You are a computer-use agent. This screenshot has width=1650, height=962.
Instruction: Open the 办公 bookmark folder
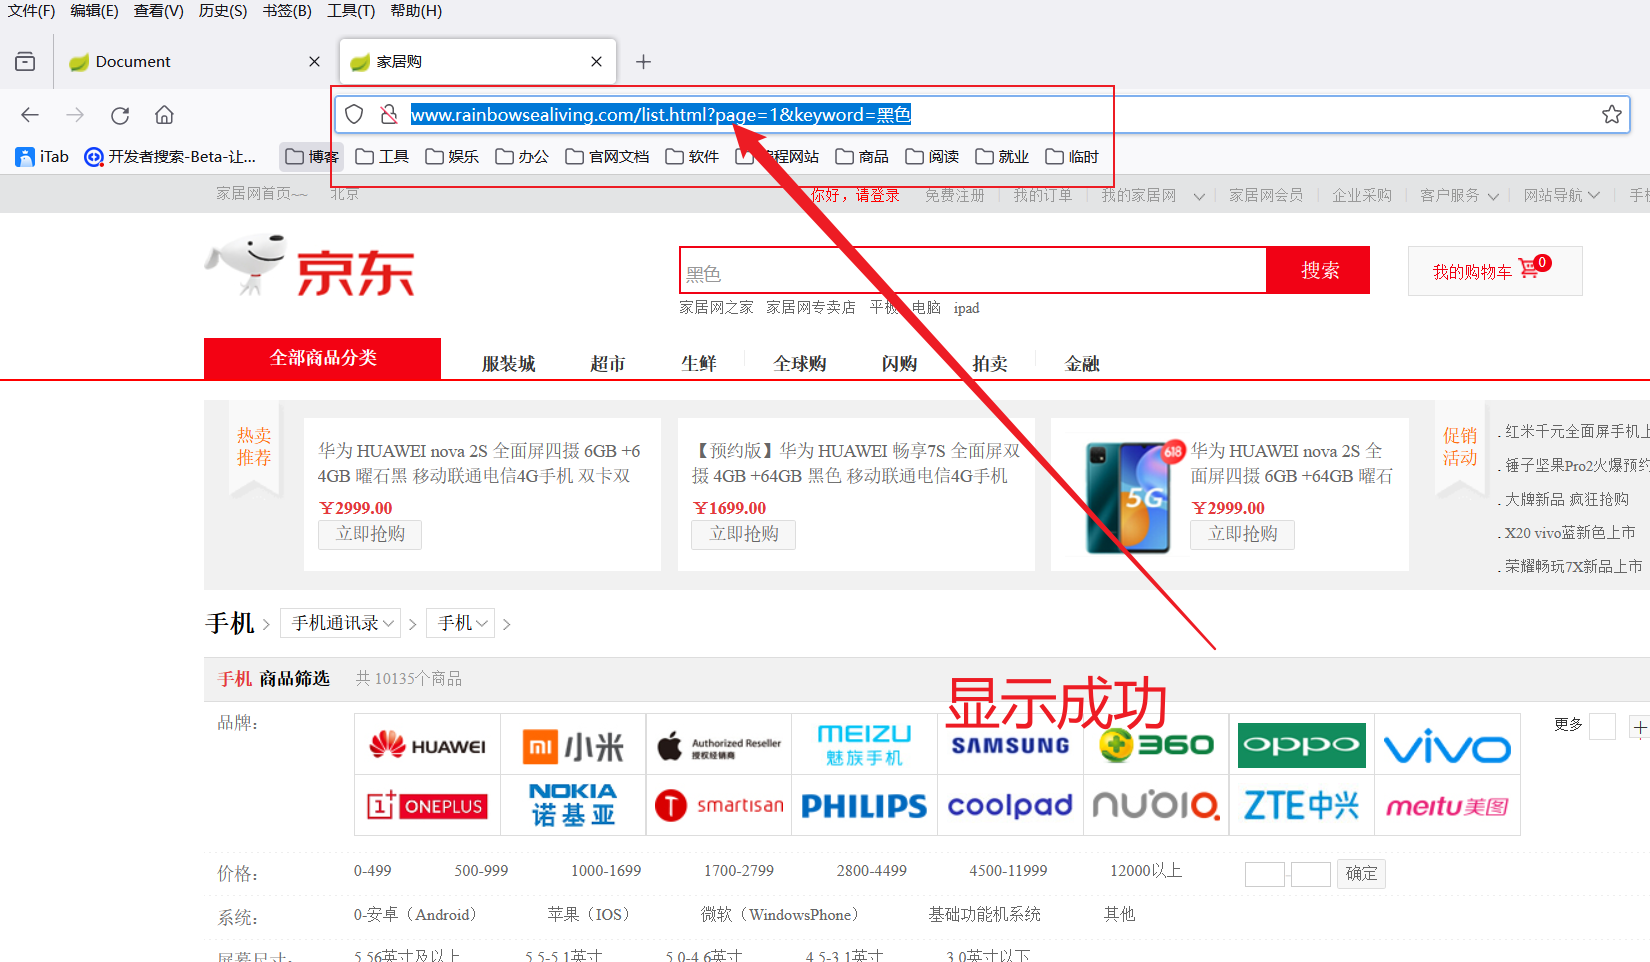click(522, 157)
